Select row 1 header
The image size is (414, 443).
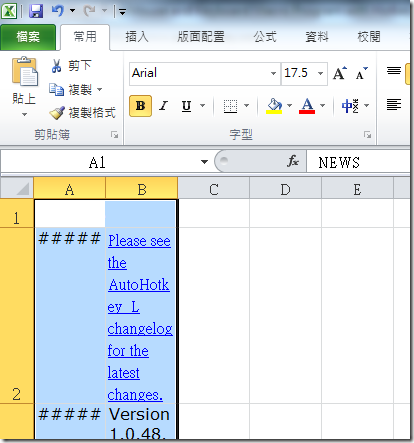click(17, 214)
